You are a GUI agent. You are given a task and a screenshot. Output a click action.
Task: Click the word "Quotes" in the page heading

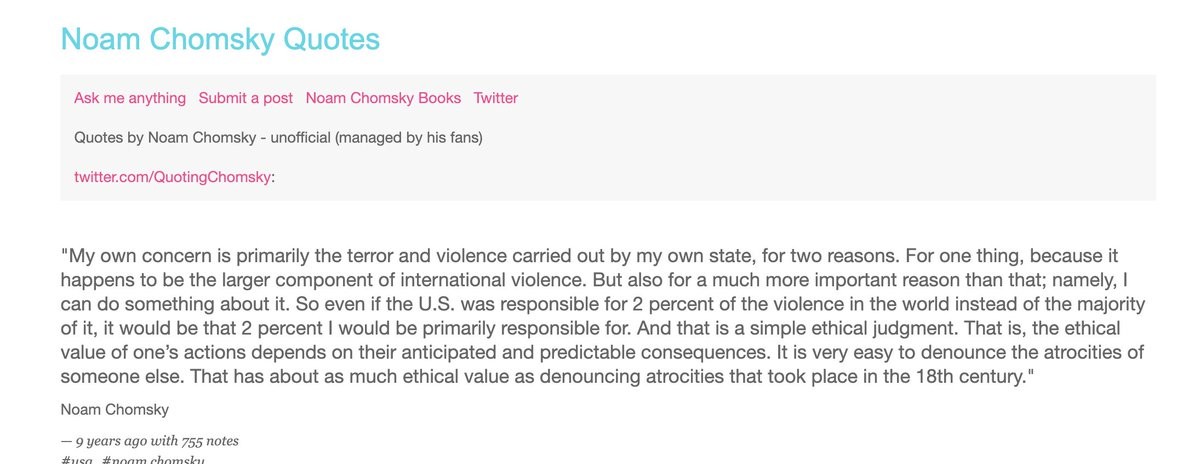[332, 39]
